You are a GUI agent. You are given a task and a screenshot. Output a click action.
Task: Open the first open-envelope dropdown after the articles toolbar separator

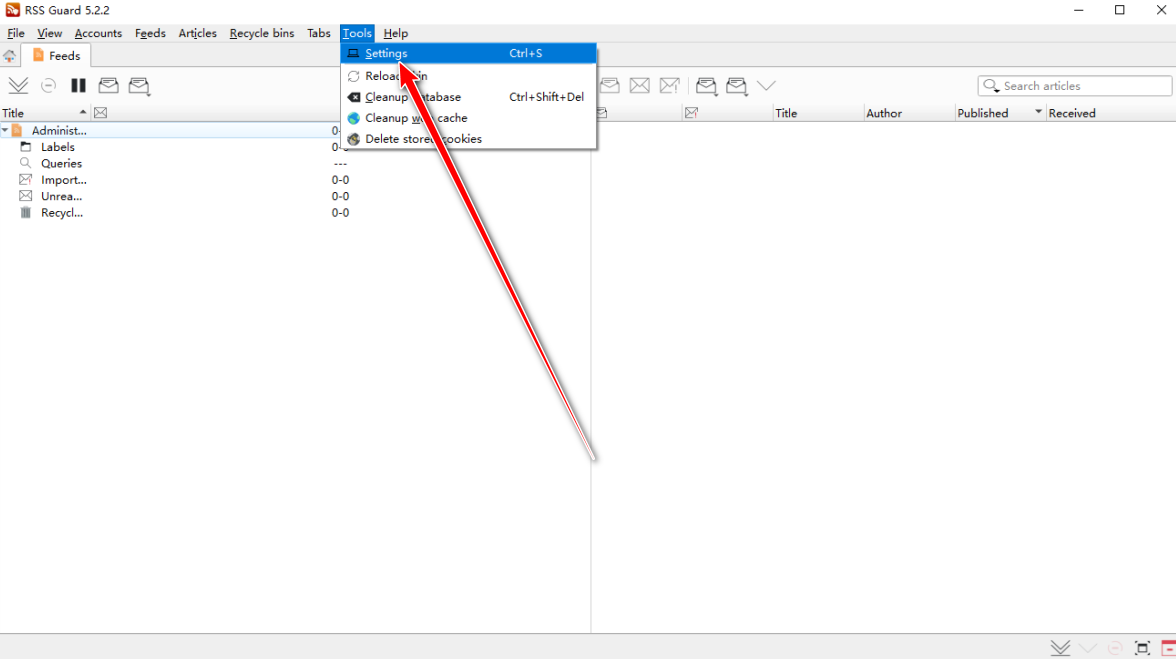[706, 85]
